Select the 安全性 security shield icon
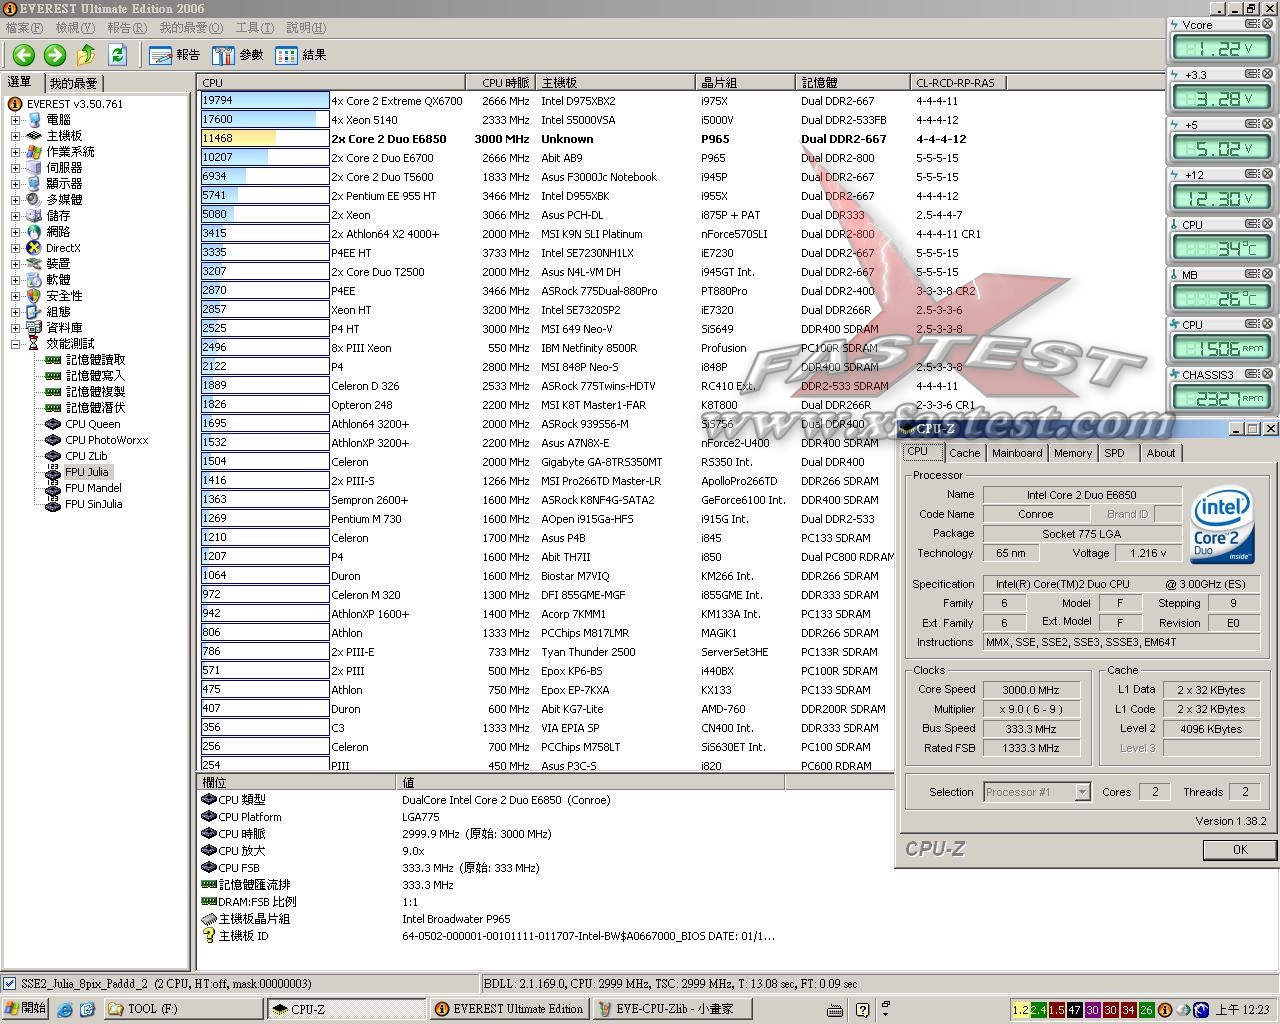Image resolution: width=1280 pixels, height=1024 pixels. pos(34,296)
